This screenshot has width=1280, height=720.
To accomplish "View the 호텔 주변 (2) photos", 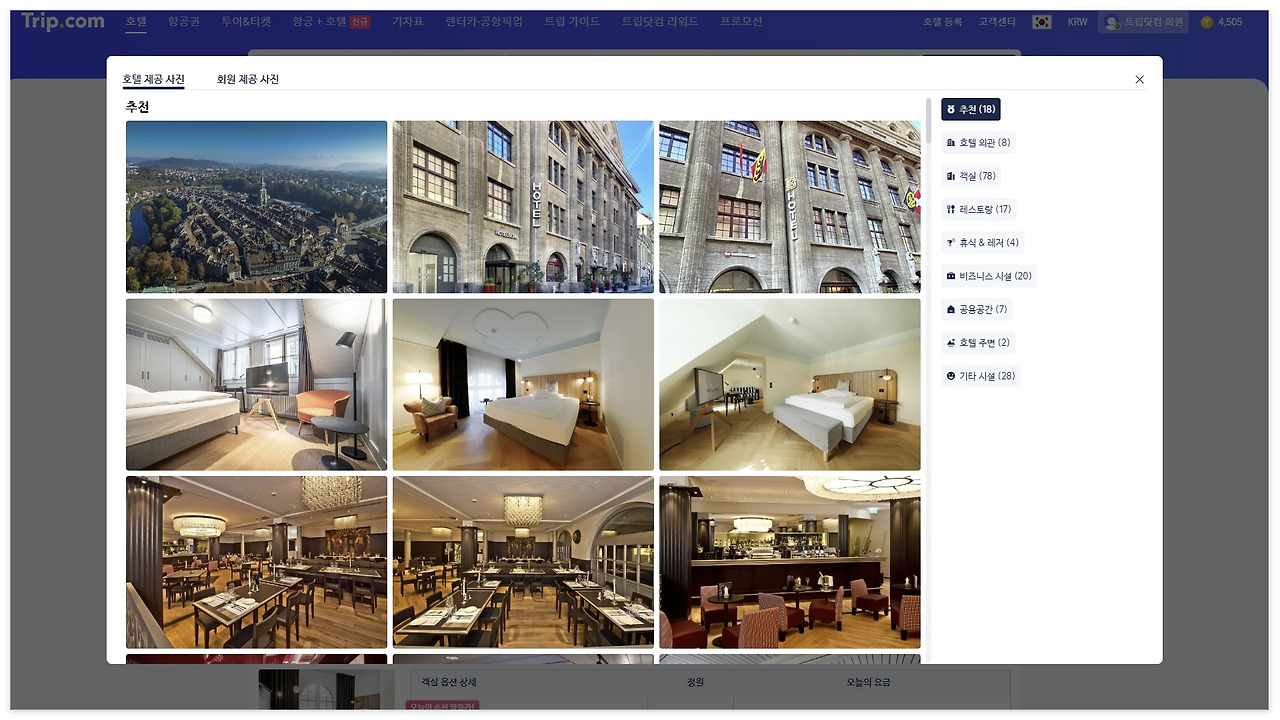I will click(978, 343).
